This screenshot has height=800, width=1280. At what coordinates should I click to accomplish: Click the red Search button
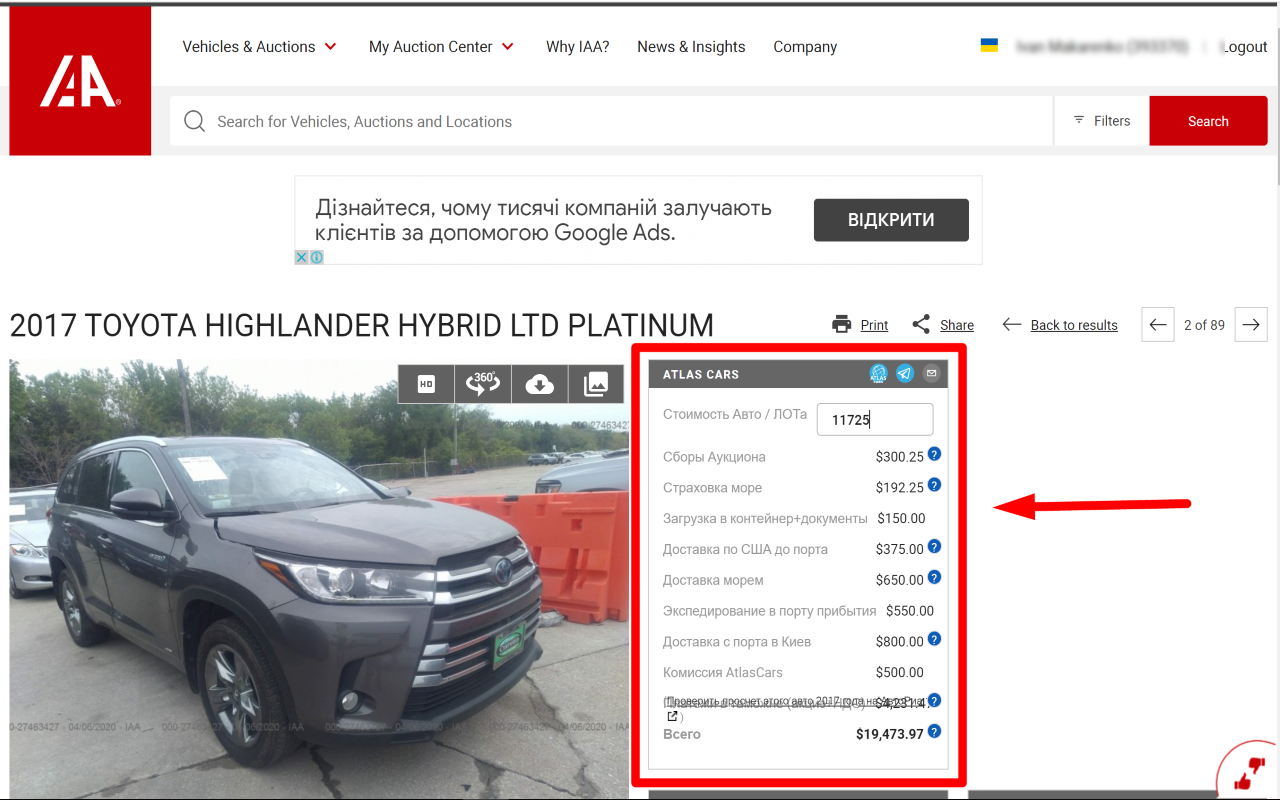click(1208, 121)
